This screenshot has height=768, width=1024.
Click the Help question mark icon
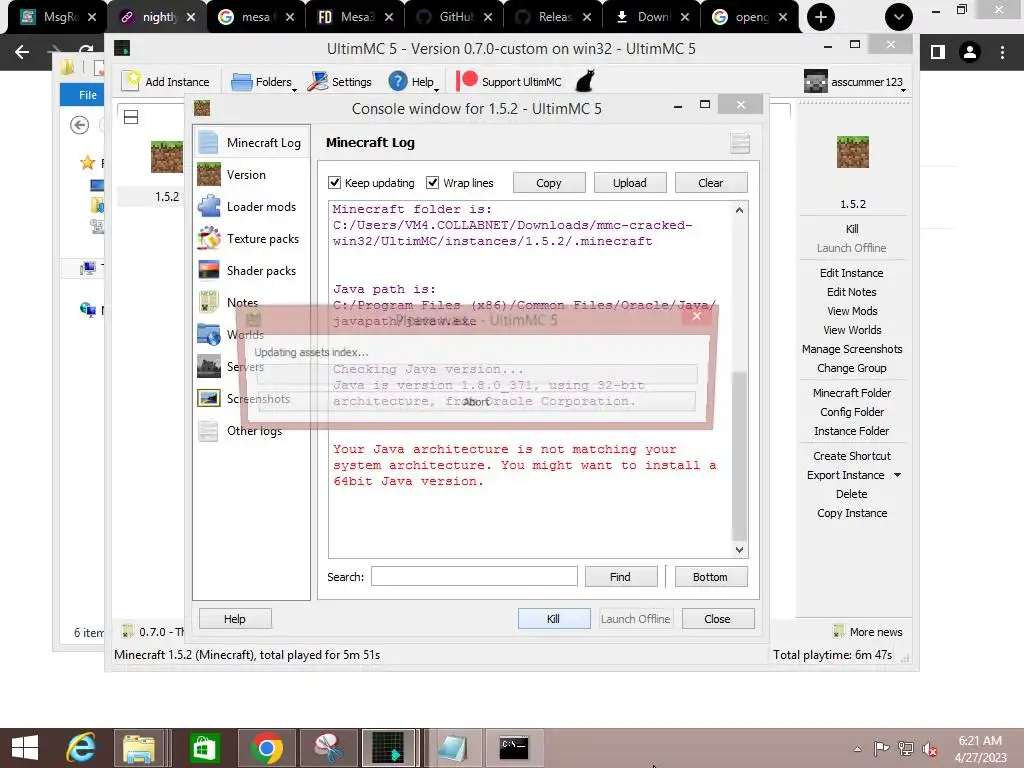(x=398, y=81)
